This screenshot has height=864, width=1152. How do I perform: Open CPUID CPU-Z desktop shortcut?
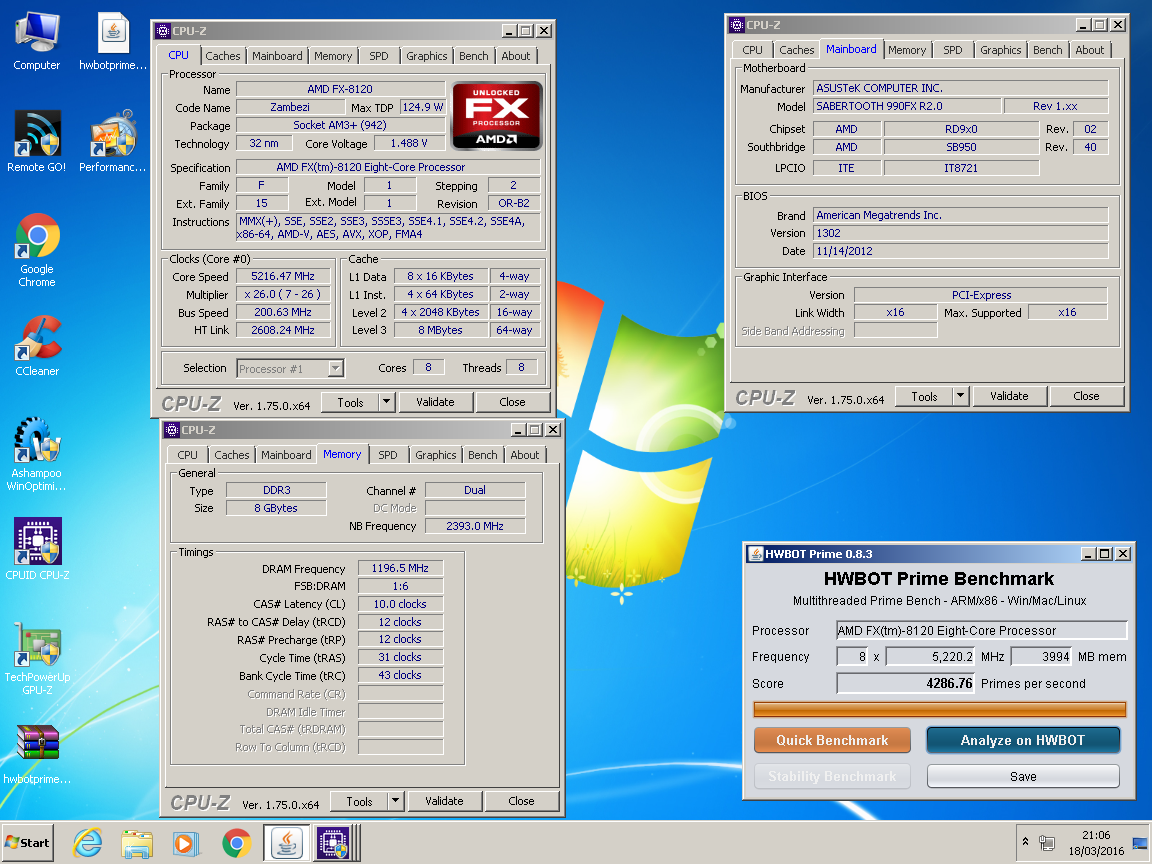(37, 550)
